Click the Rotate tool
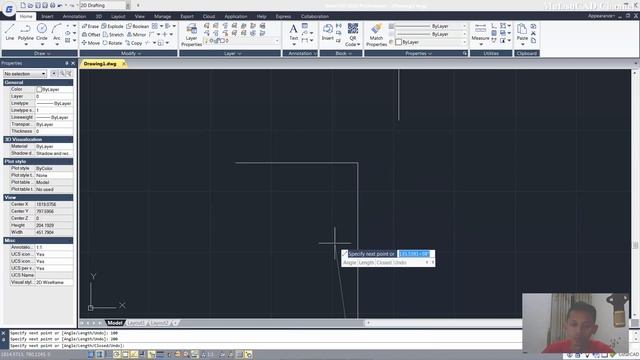This screenshot has height=360, width=640. coord(112,43)
